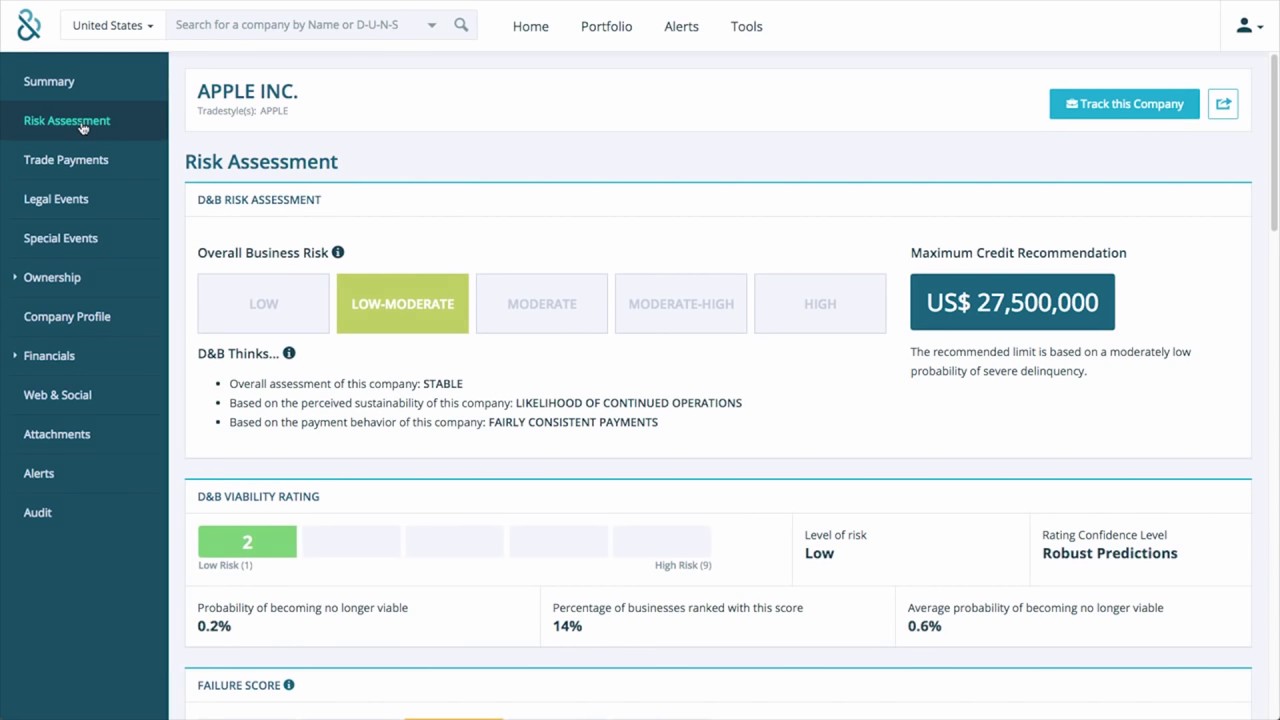Click info icon next to D&B Thinks
Screen dimensions: 1280x720
289,353
